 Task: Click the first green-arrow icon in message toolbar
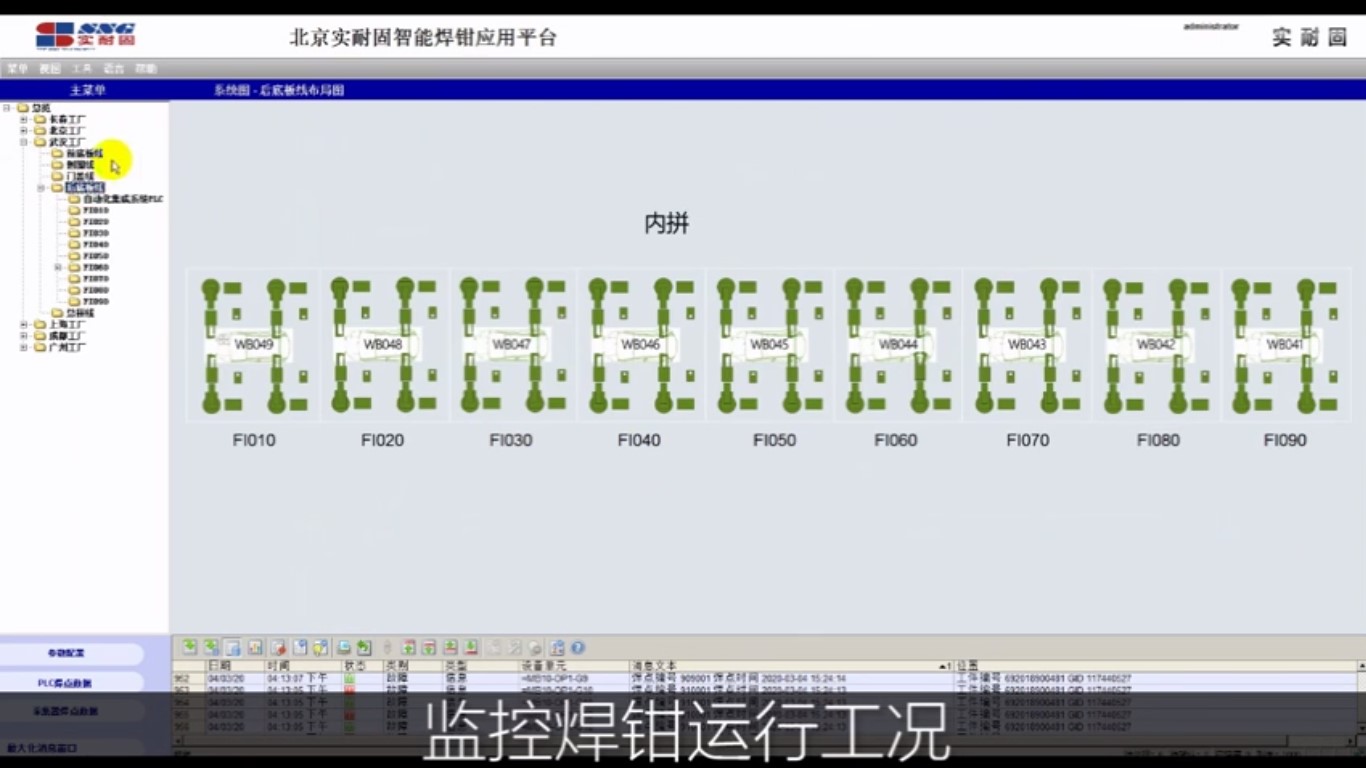point(189,648)
